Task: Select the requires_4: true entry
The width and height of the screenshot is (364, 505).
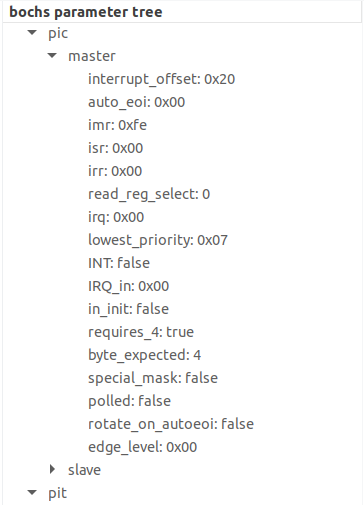Action: [x=141, y=332]
